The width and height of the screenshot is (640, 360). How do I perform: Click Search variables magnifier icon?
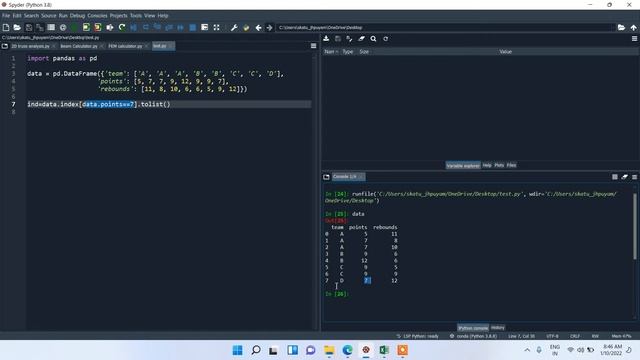[373, 39]
